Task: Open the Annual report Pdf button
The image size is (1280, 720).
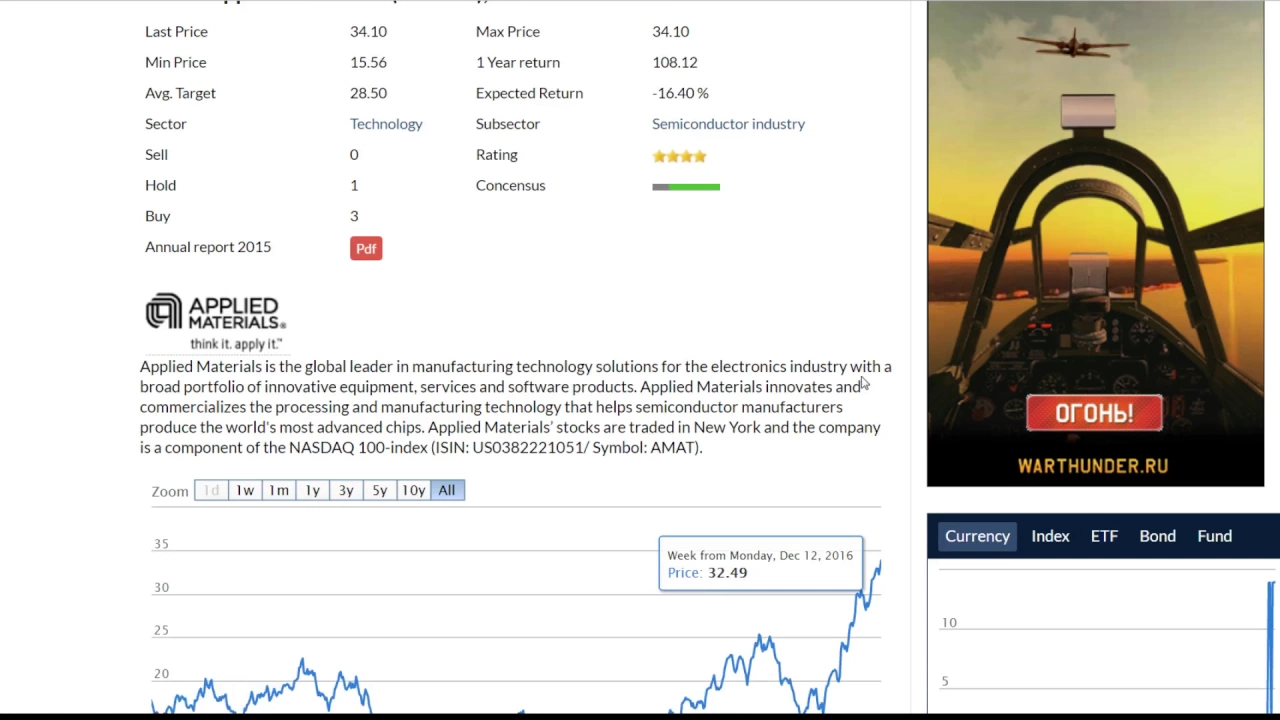Action: [x=366, y=248]
